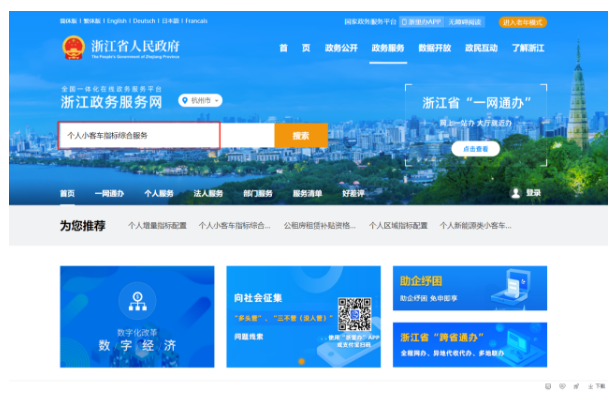This screenshot has height=397, width=614.
Task: Click the orange 搜索 search button
Action: point(301,135)
